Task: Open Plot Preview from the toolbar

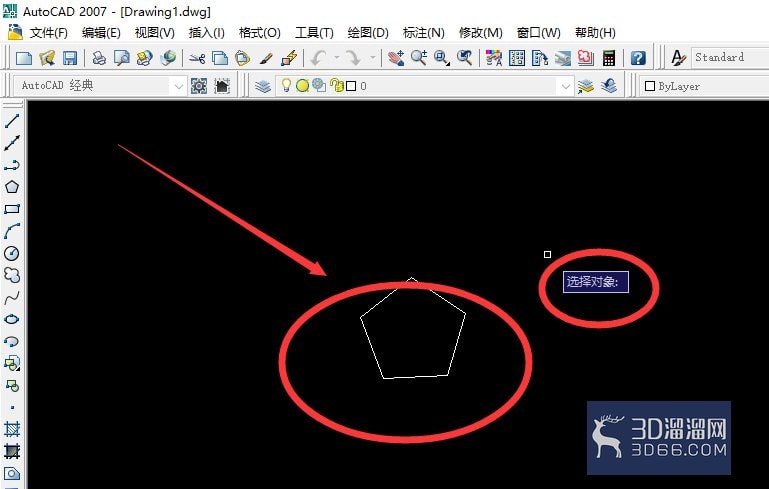Action: [121, 58]
